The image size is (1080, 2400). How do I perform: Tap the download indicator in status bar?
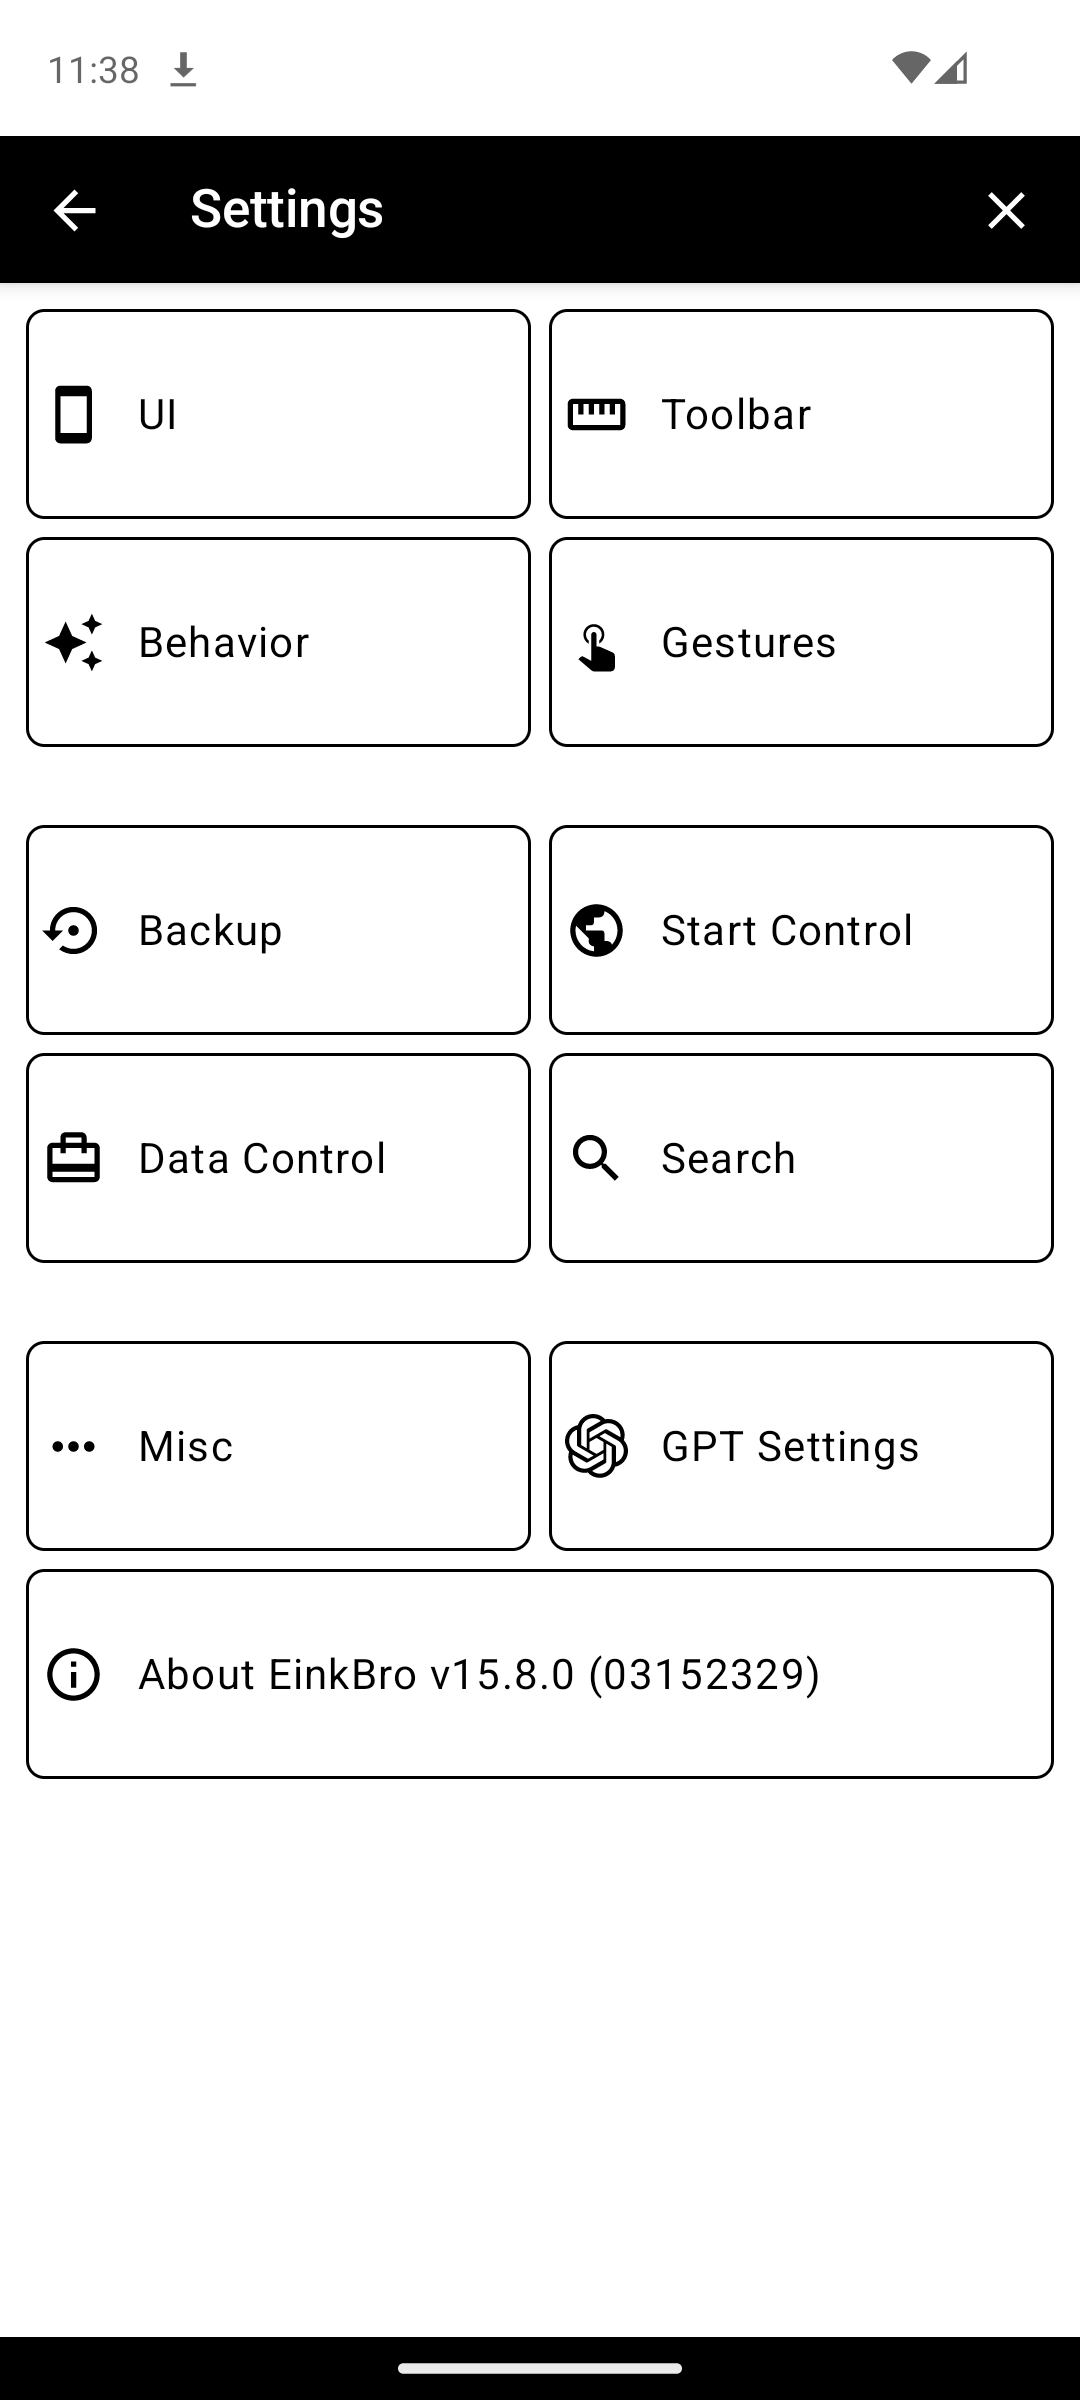tap(183, 70)
